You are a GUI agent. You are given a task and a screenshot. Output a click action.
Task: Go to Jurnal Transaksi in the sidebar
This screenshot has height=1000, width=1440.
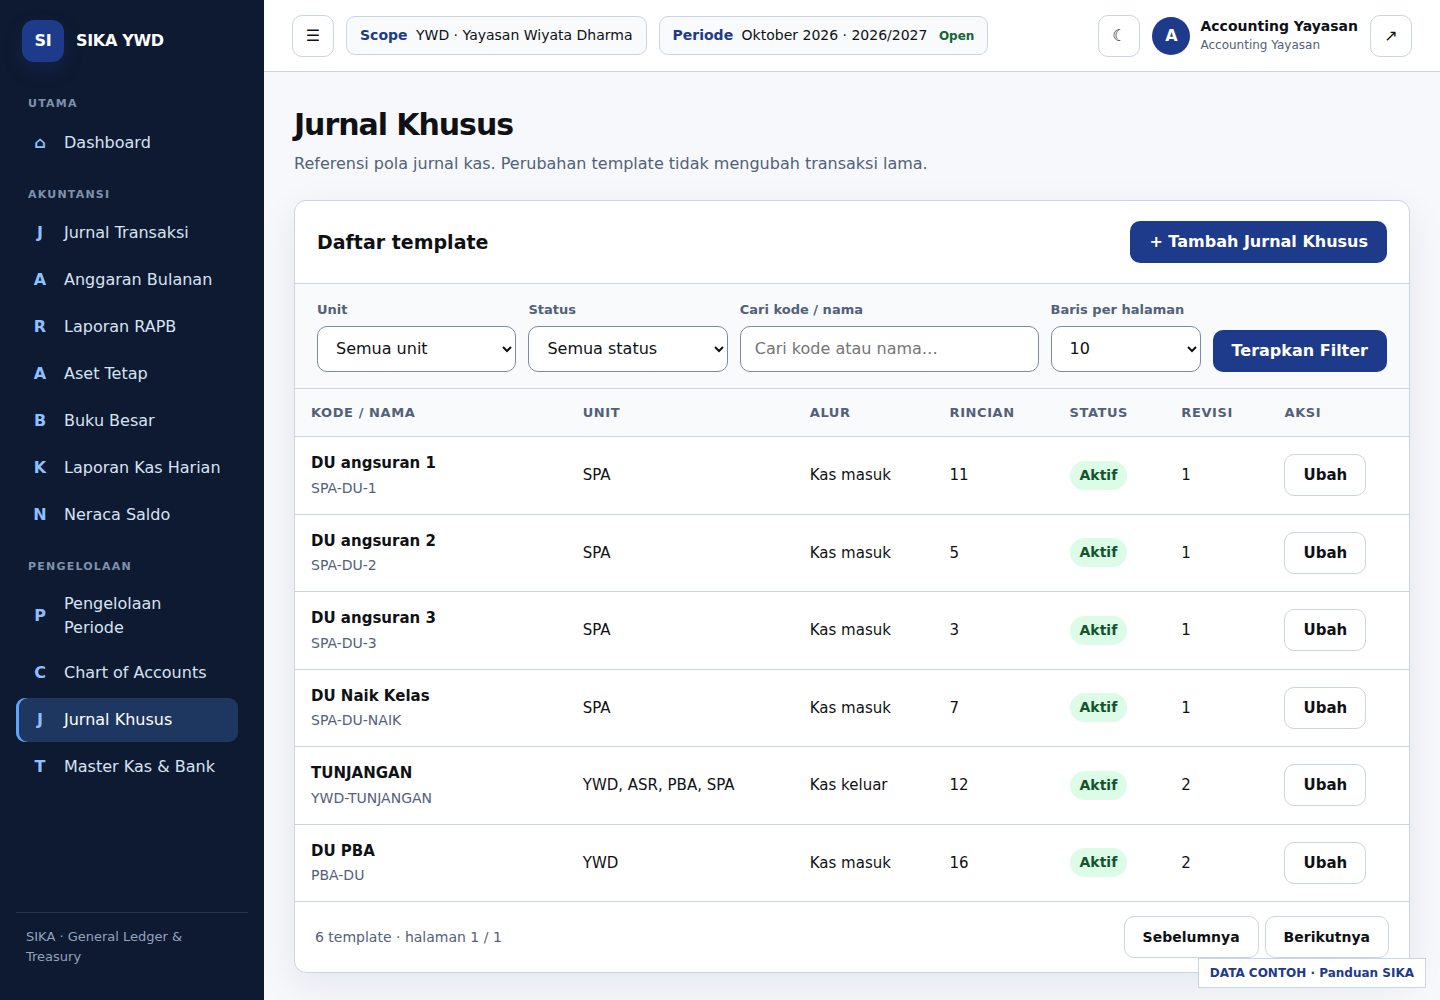tap(127, 233)
